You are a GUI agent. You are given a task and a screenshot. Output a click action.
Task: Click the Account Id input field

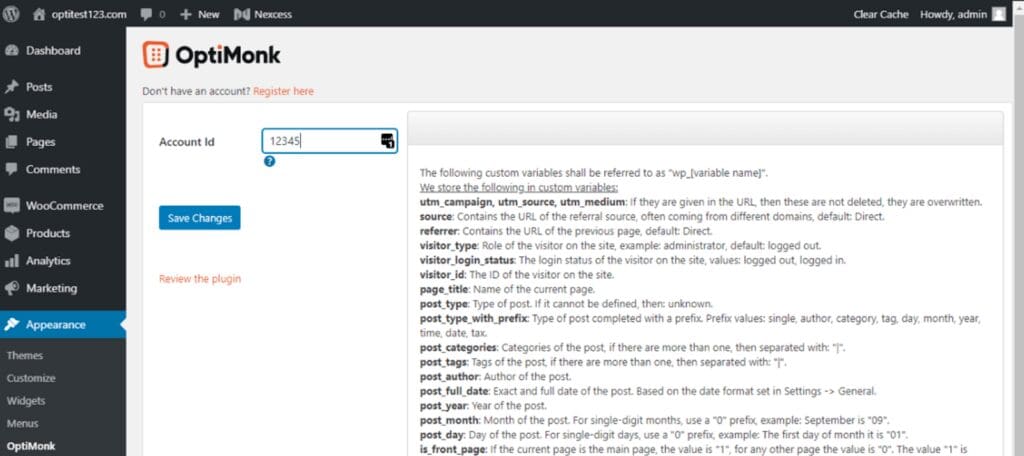coord(320,141)
